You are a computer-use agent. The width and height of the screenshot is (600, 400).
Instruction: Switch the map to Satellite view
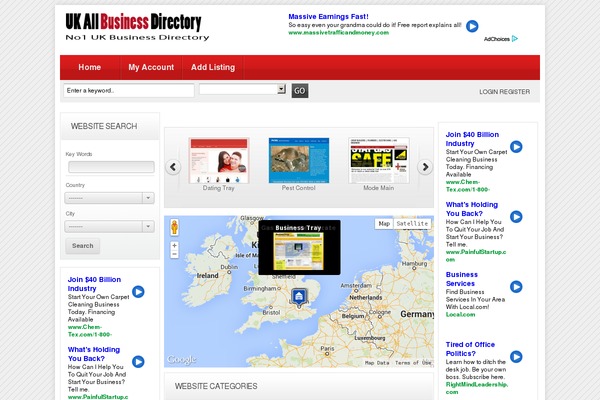[x=412, y=224]
